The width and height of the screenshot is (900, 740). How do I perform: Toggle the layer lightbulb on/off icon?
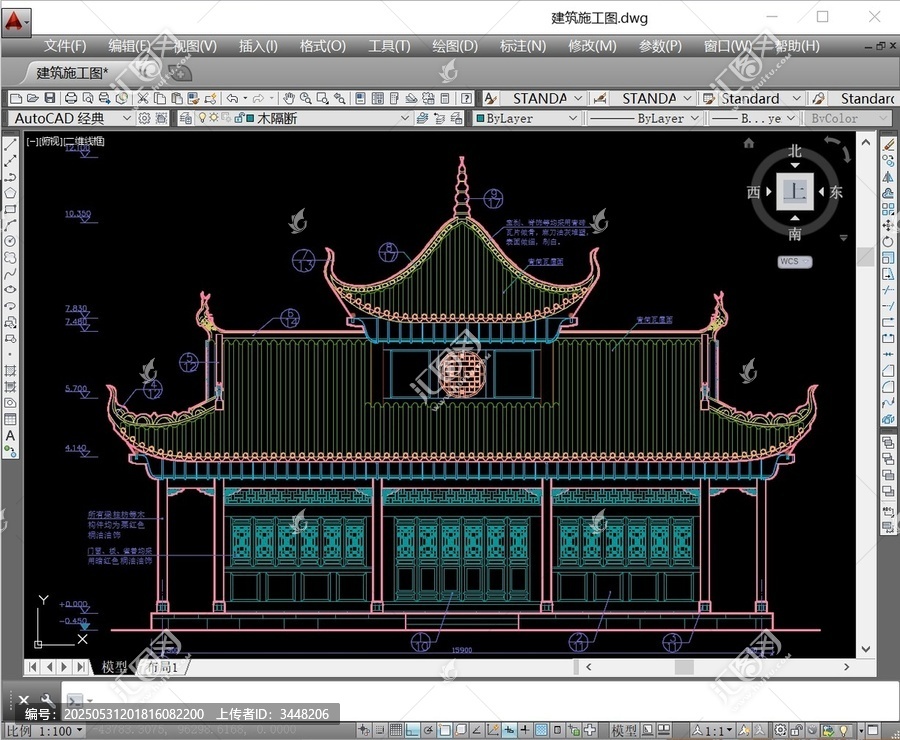(202, 118)
